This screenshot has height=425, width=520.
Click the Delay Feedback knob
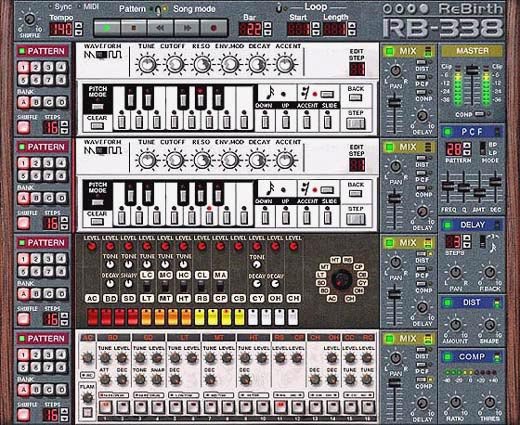tap(489, 272)
